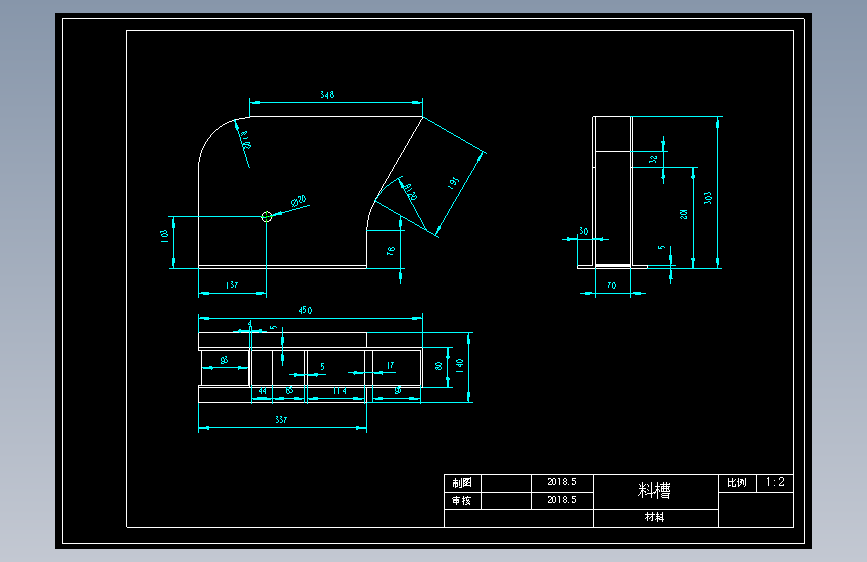Screen dimensions: 867x562
Task: Click the 303 side view height dimension
Action: pyautogui.click(x=708, y=198)
